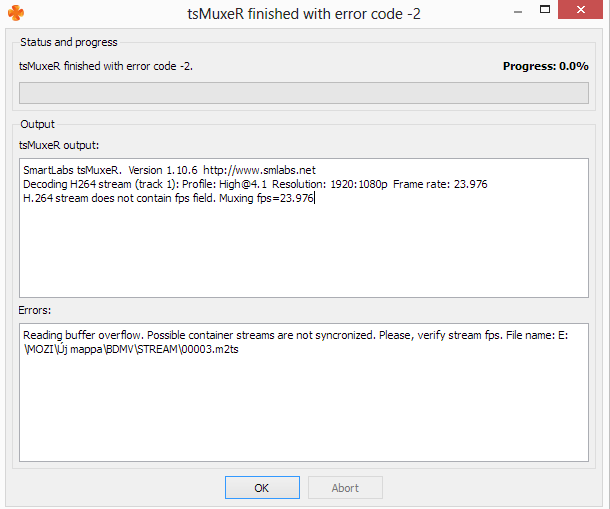Click the empty progress bar

(304, 94)
